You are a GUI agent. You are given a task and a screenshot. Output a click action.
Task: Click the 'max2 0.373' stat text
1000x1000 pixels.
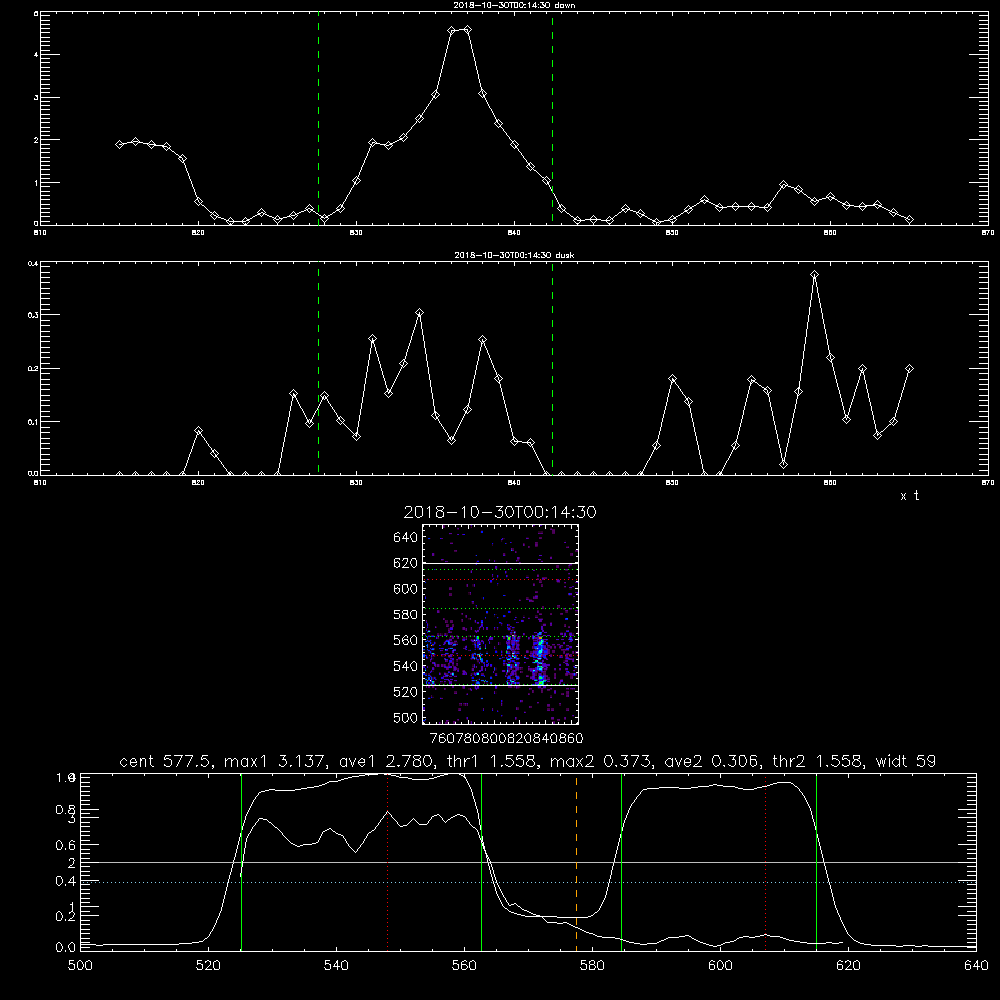tap(602, 761)
